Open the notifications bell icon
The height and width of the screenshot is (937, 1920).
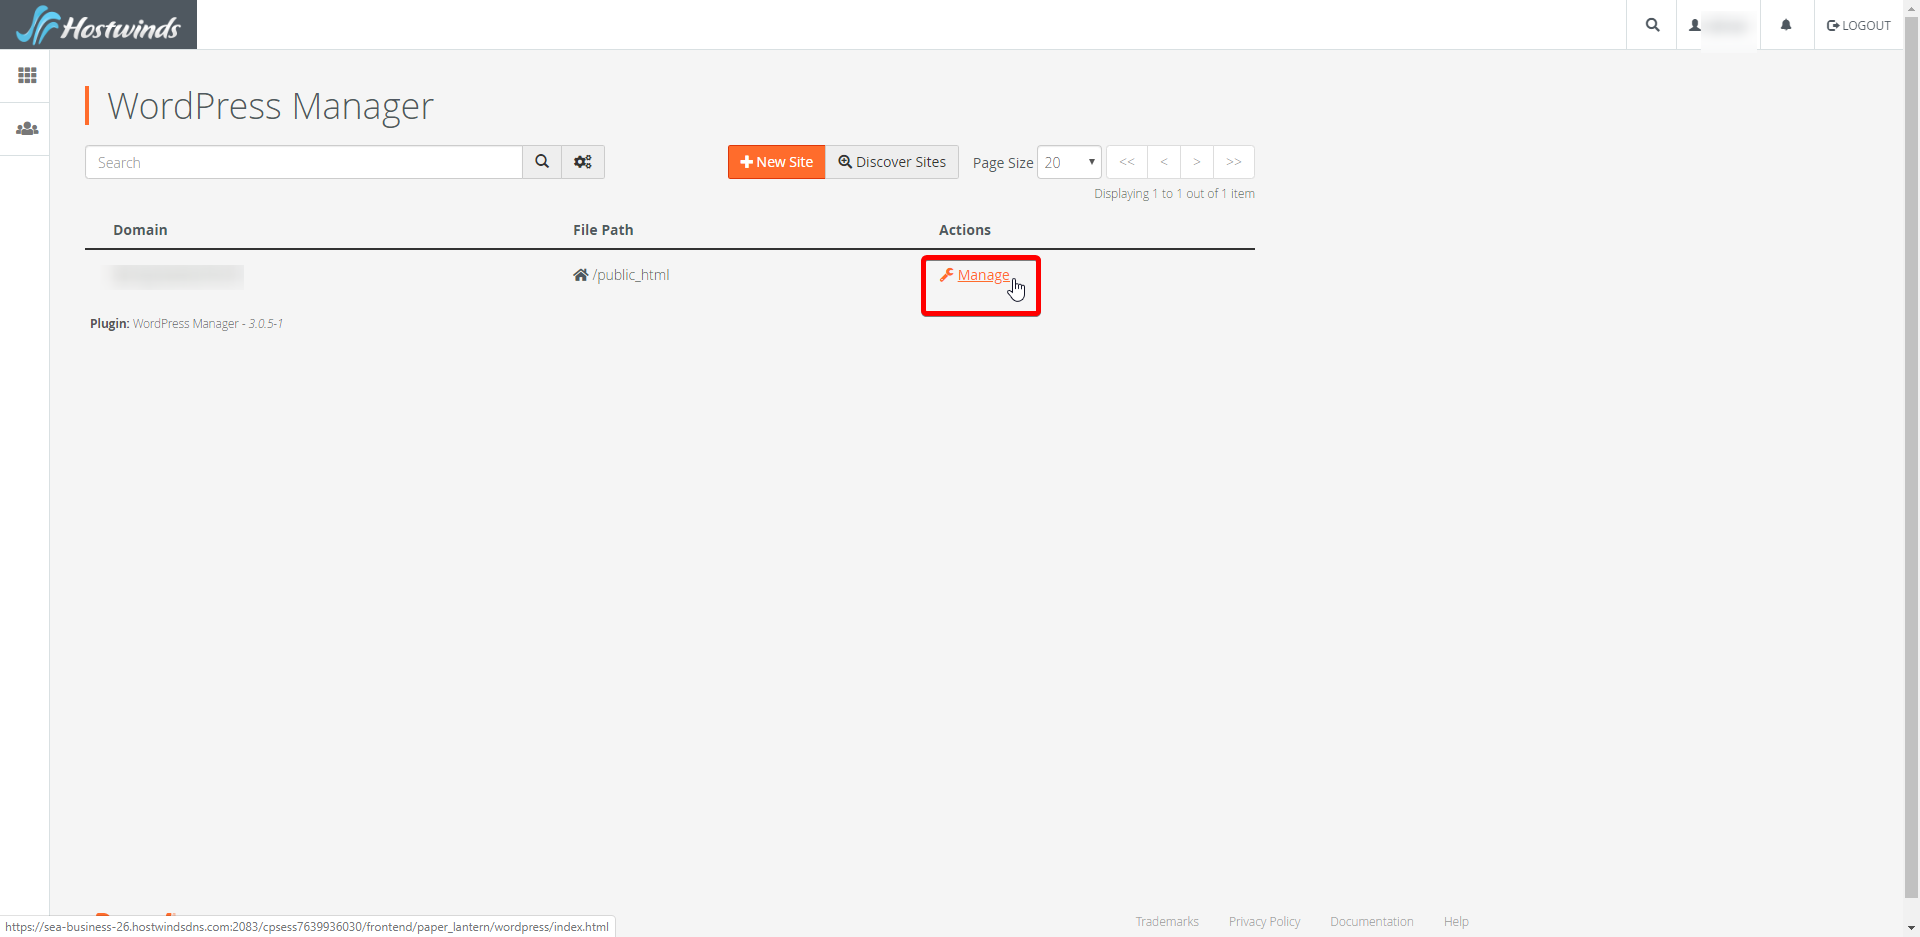tap(1786, 25)
